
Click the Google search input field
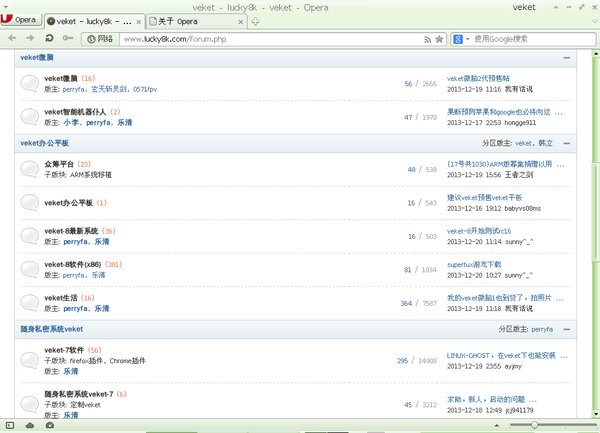point(534,39)
